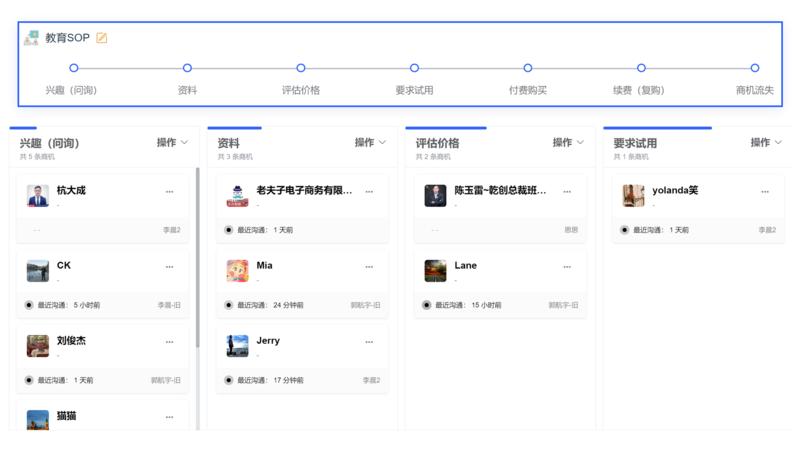Click 最近沟通: 15 小时前 on Lane card
800x450 pixels.
tap(468, 305)
